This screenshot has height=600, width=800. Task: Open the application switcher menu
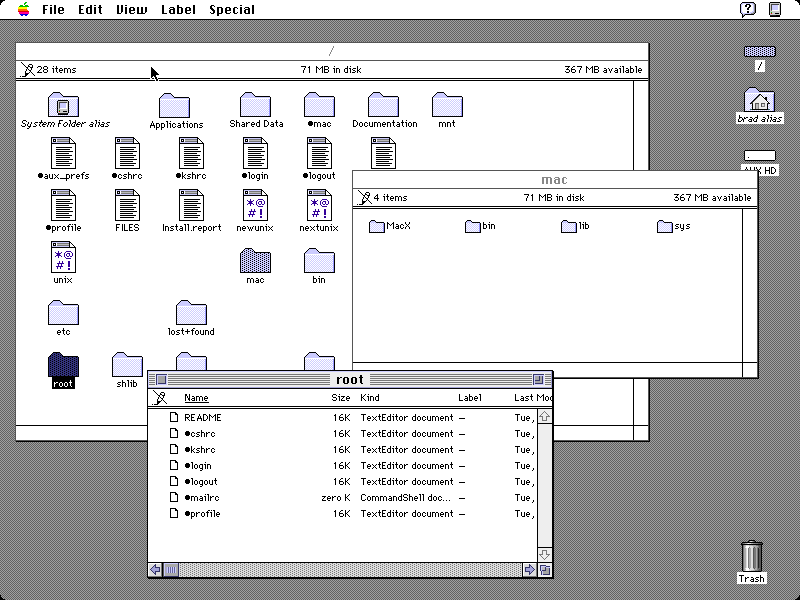pos(775,9)
